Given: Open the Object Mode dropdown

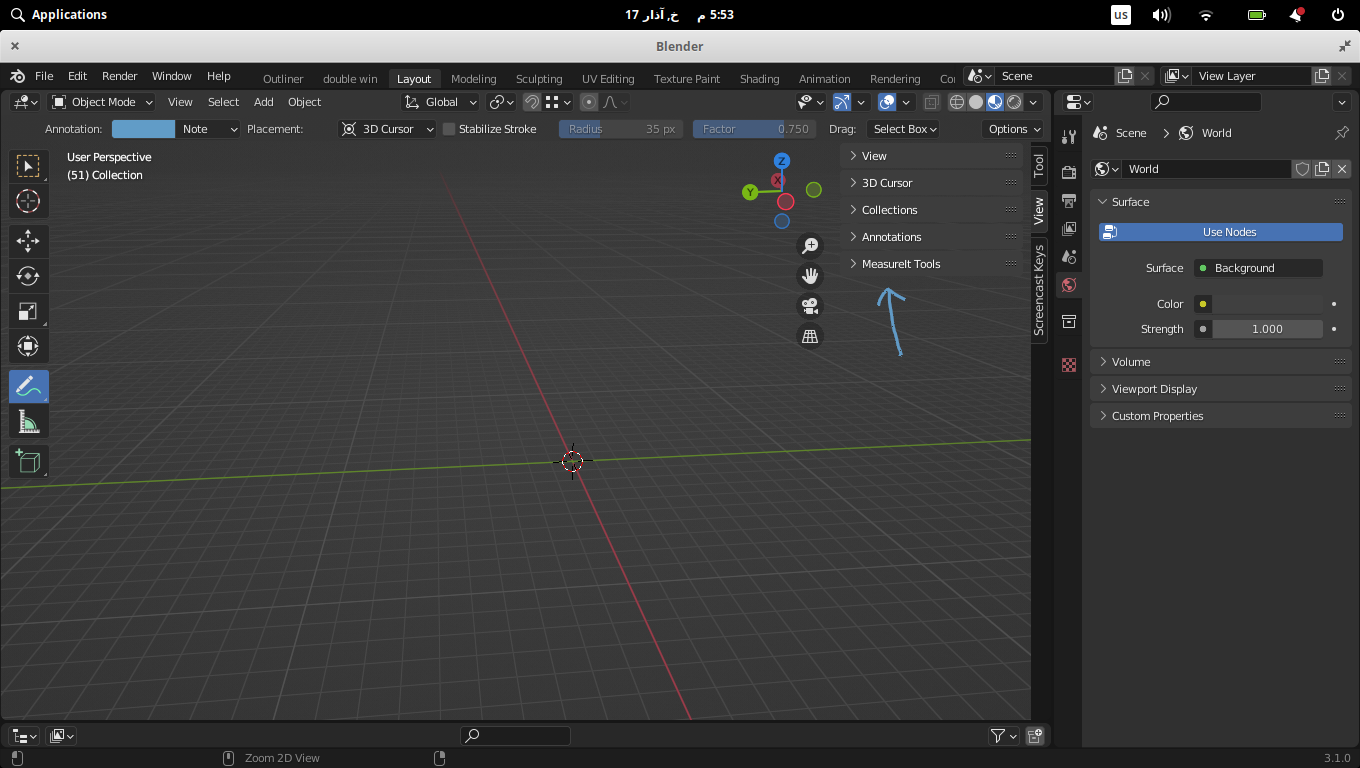Looking at the screenshot, I should (102, 102).
